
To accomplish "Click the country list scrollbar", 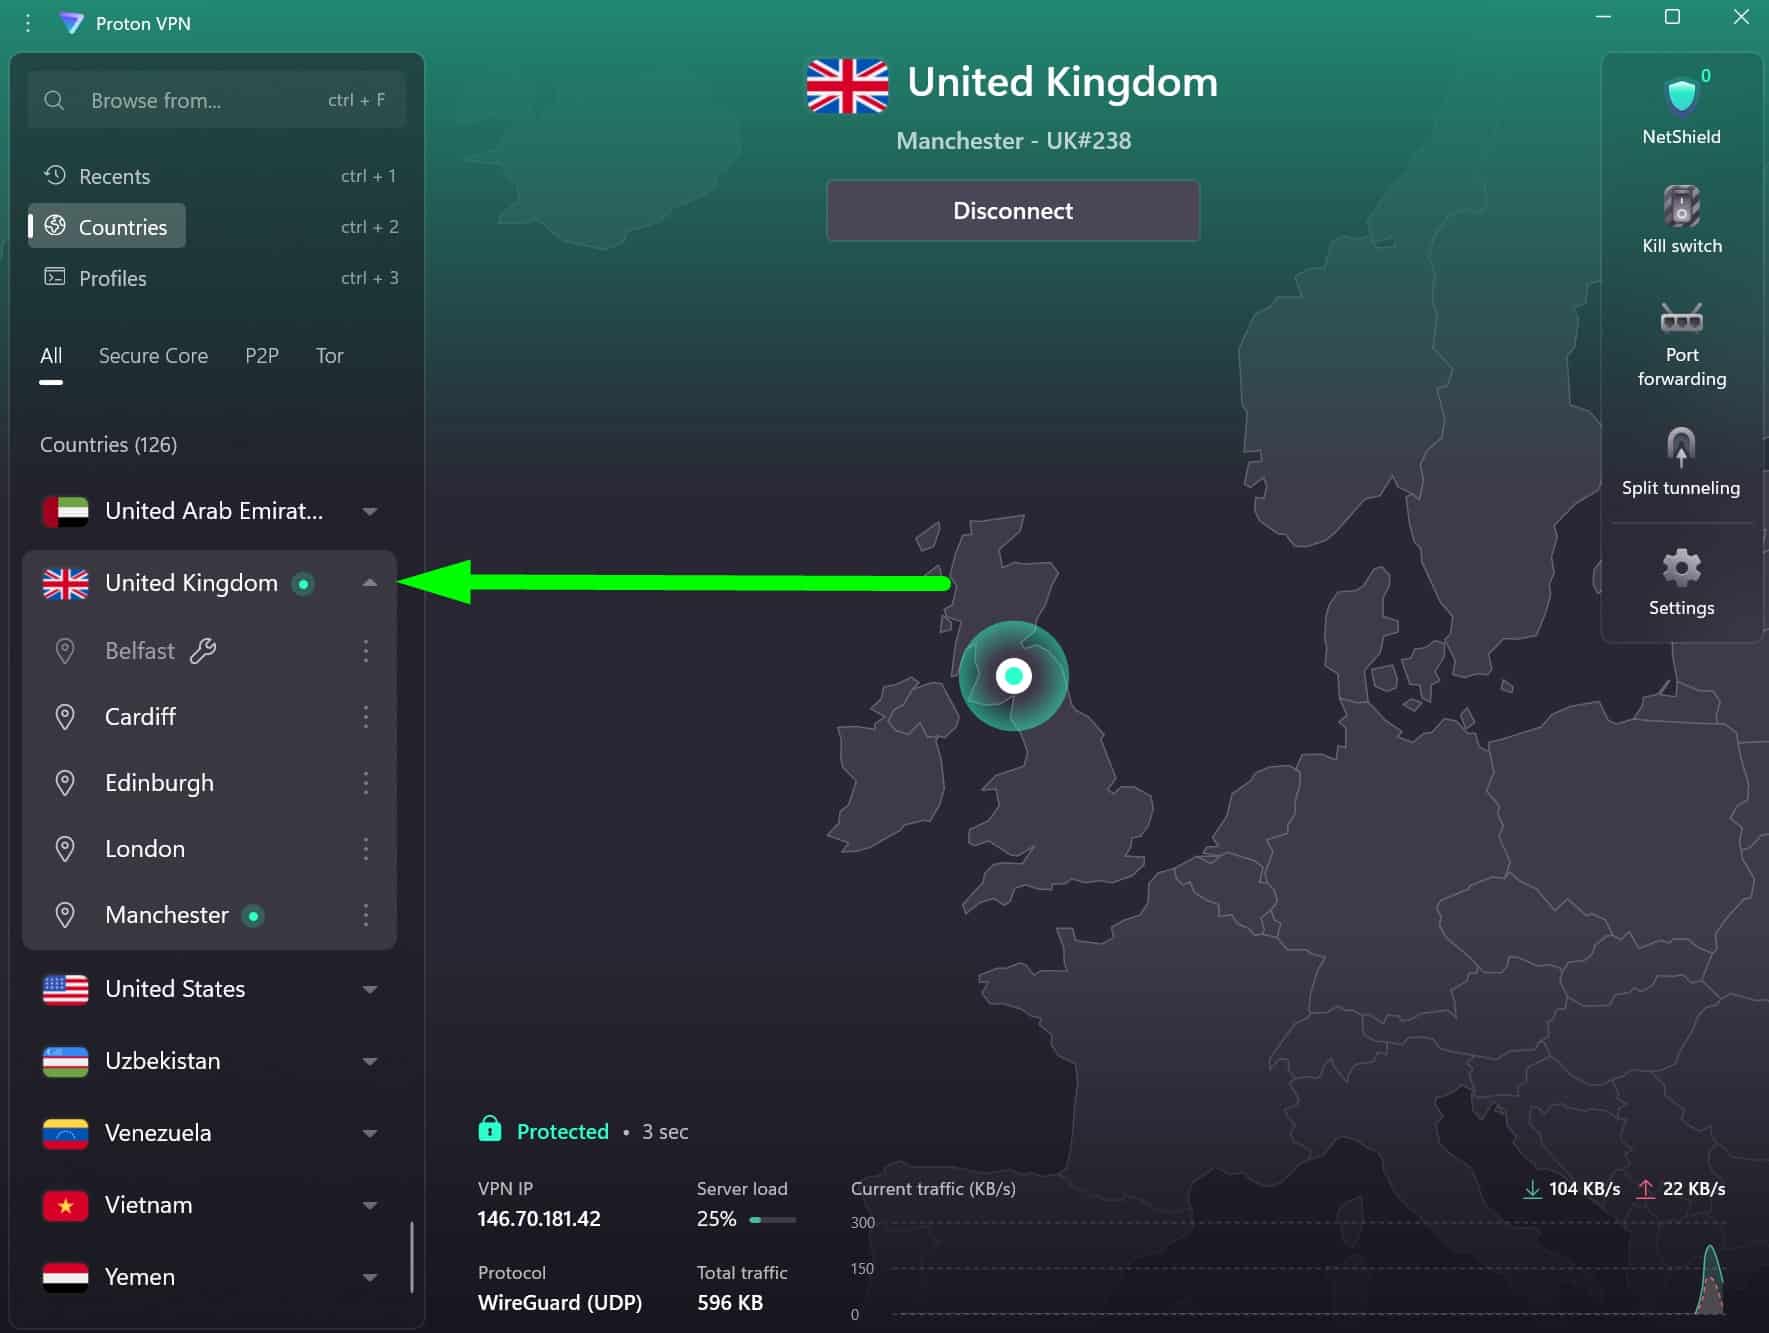I will (411, 1257).
